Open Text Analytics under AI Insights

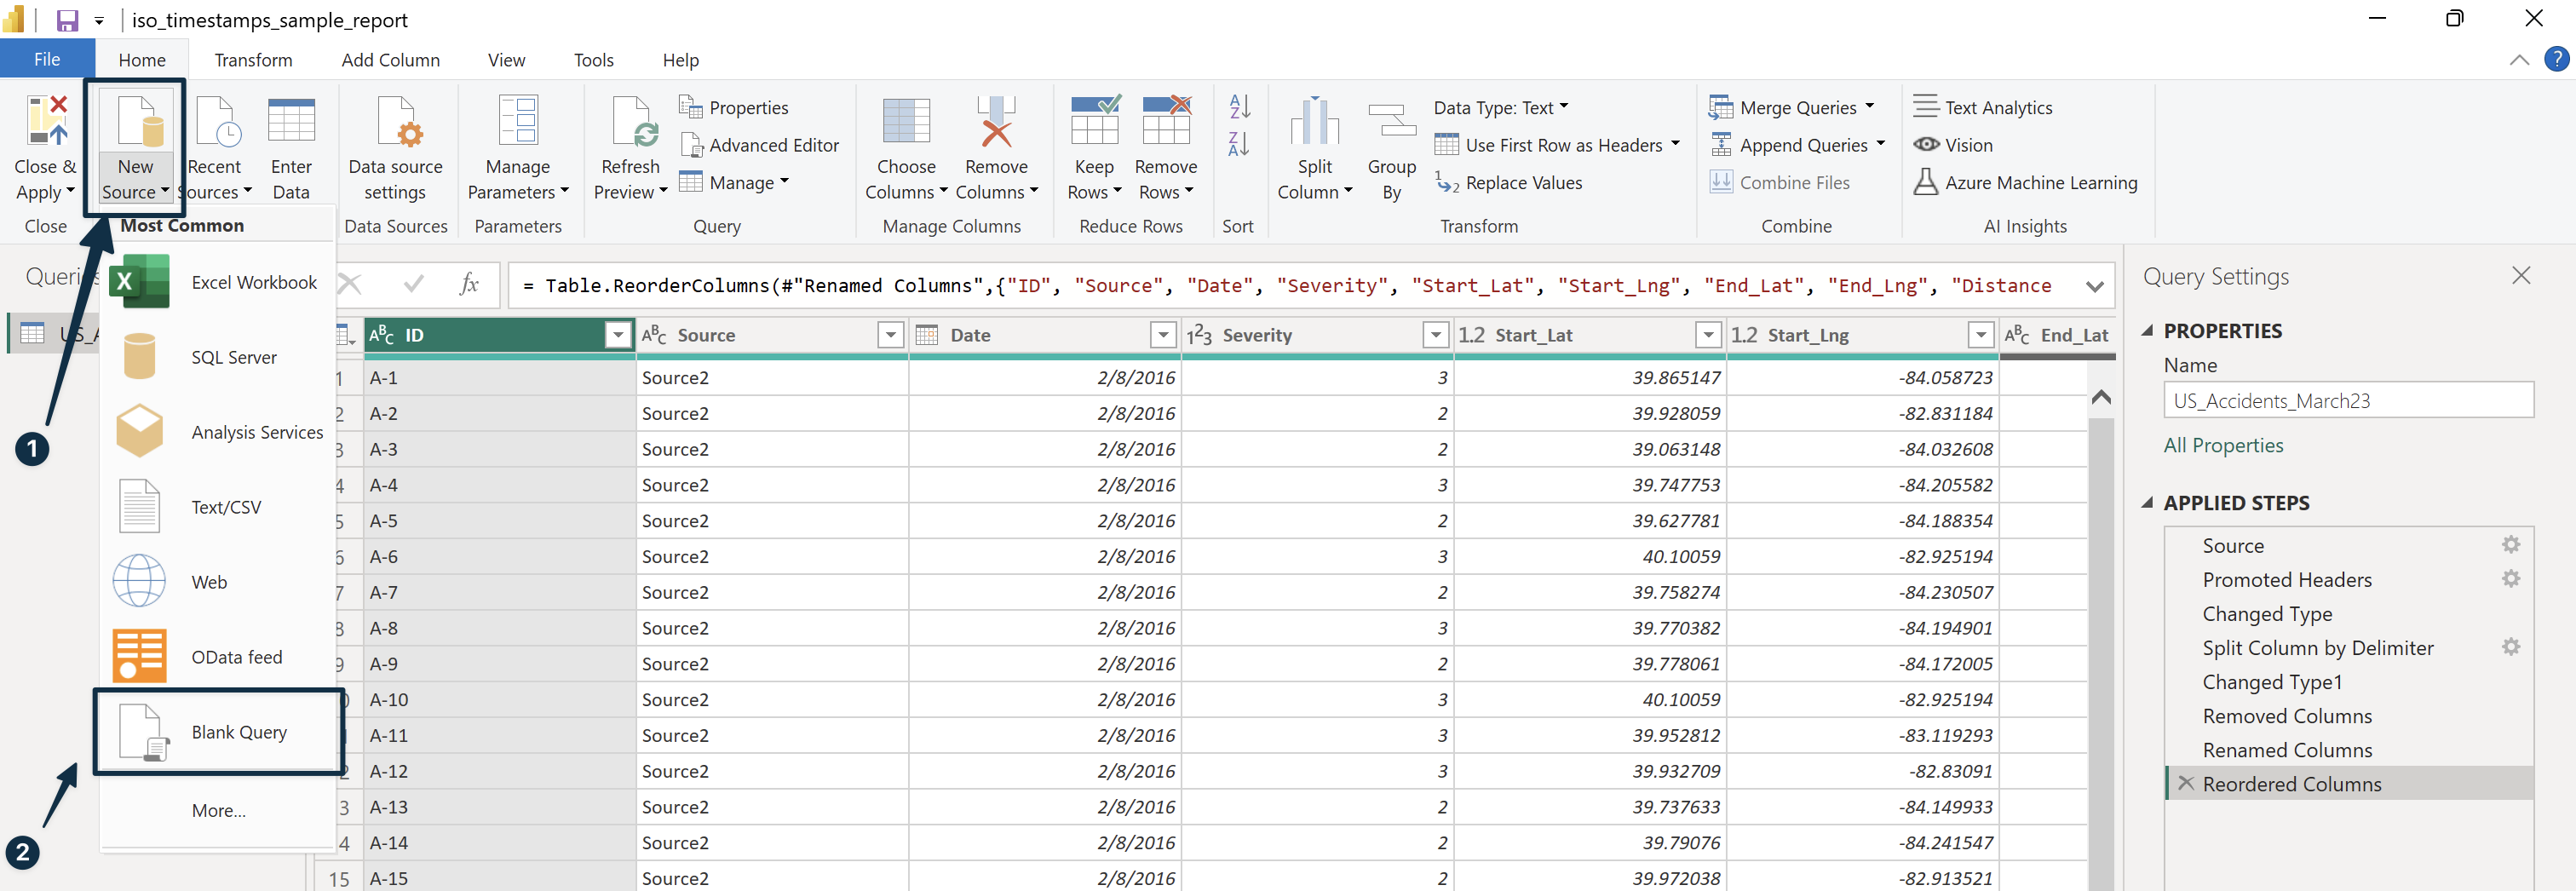coord(1996,107)
